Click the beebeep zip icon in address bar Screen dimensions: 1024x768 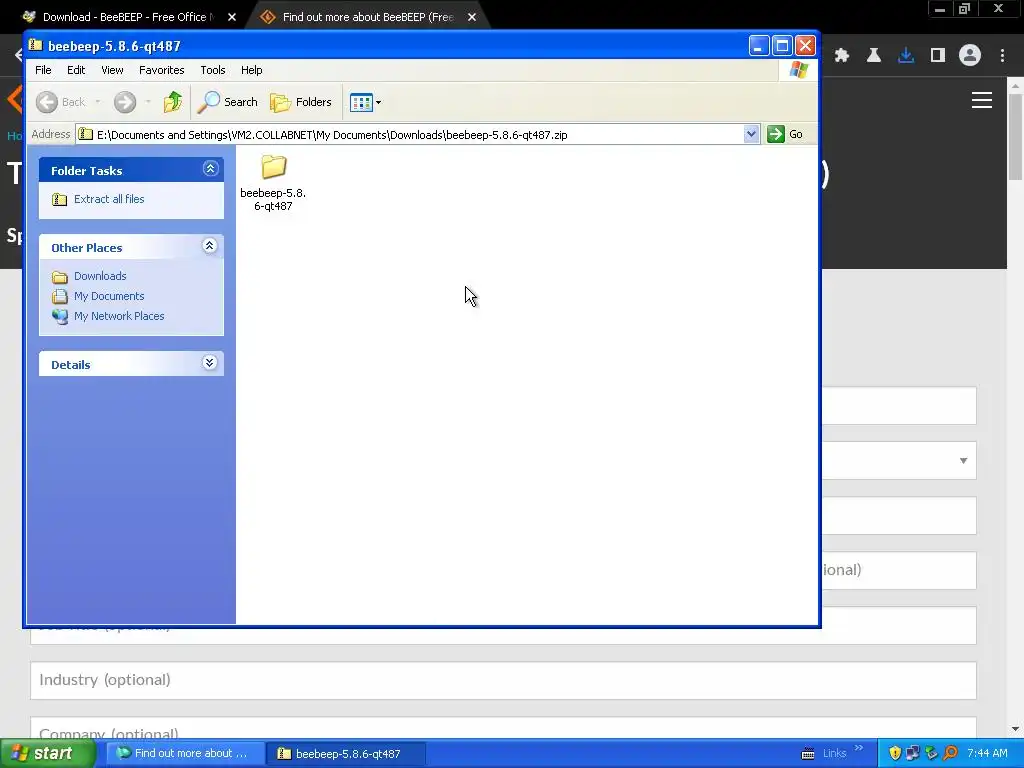[x=86, y=135]
